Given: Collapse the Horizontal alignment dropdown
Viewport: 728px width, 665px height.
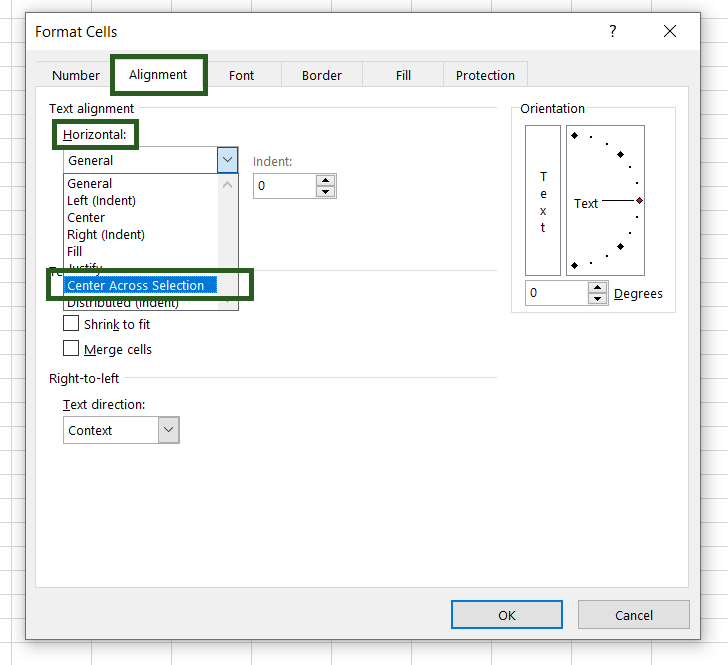Looking at the screenshot, I should [x=227, y=160].
